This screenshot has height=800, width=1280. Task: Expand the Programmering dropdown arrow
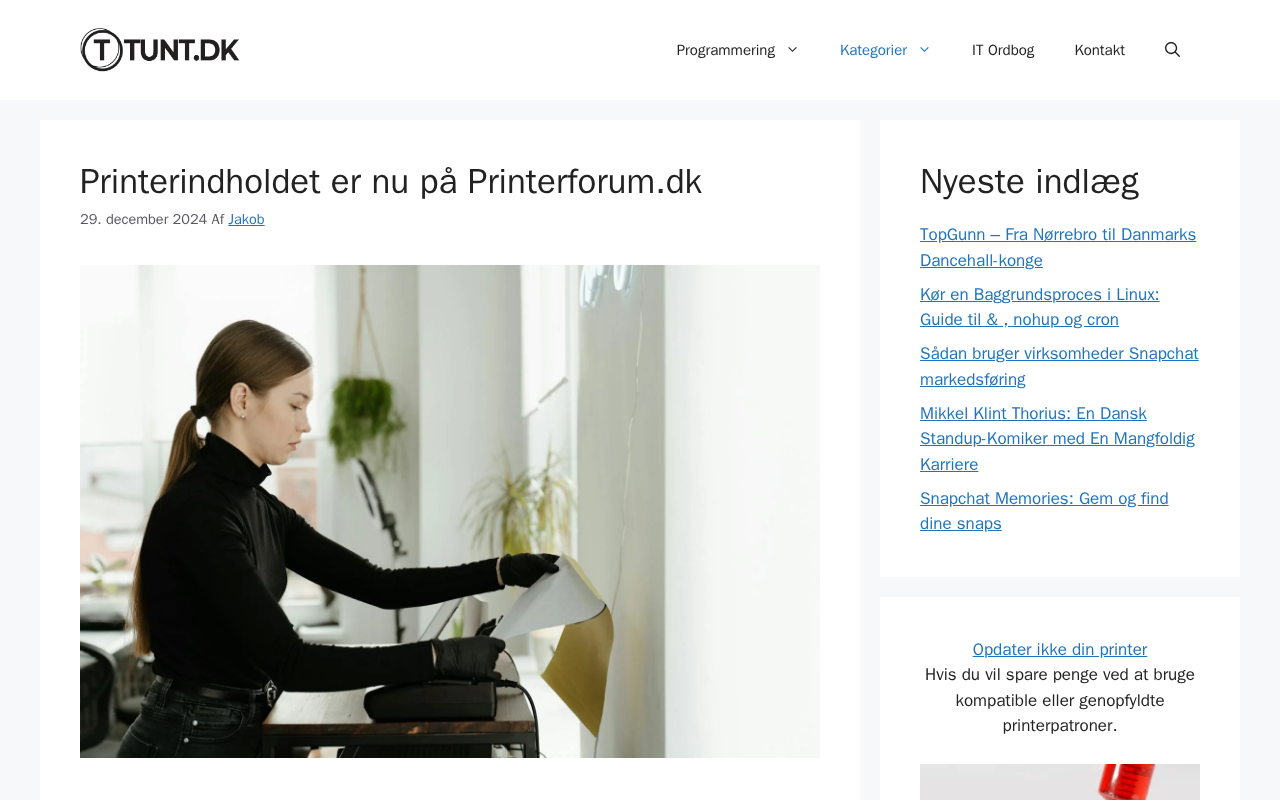(x=793, y=50)
